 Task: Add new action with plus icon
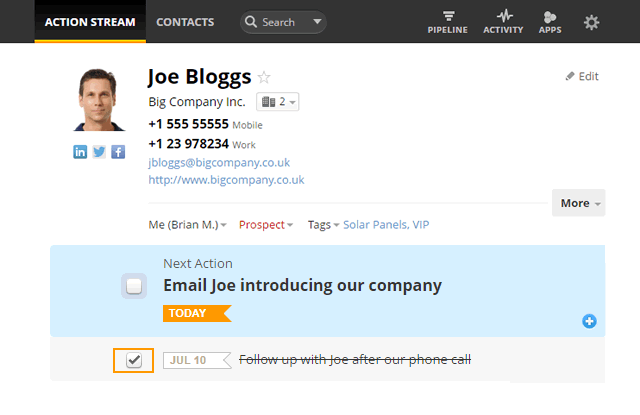[589, 321]
